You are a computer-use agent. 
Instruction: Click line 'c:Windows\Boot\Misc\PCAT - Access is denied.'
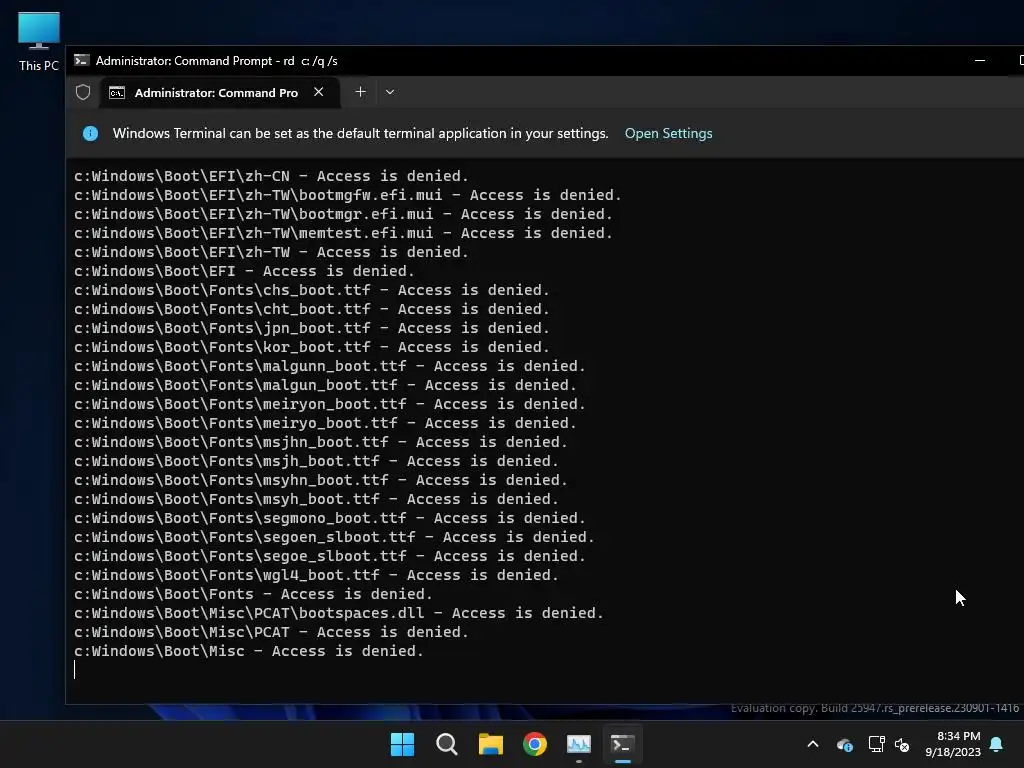coord(271,632)
